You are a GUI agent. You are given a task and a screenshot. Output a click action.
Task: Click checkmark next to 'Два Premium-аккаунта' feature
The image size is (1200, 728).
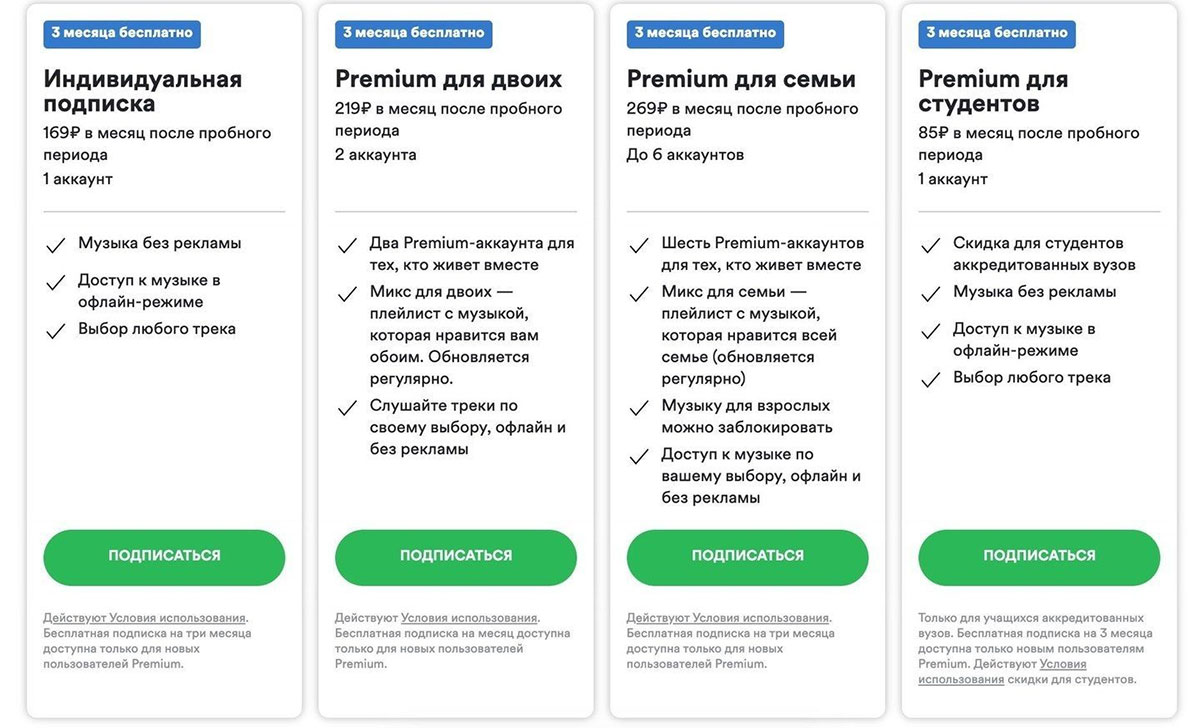pyautogui.click(x=347, y=245)
